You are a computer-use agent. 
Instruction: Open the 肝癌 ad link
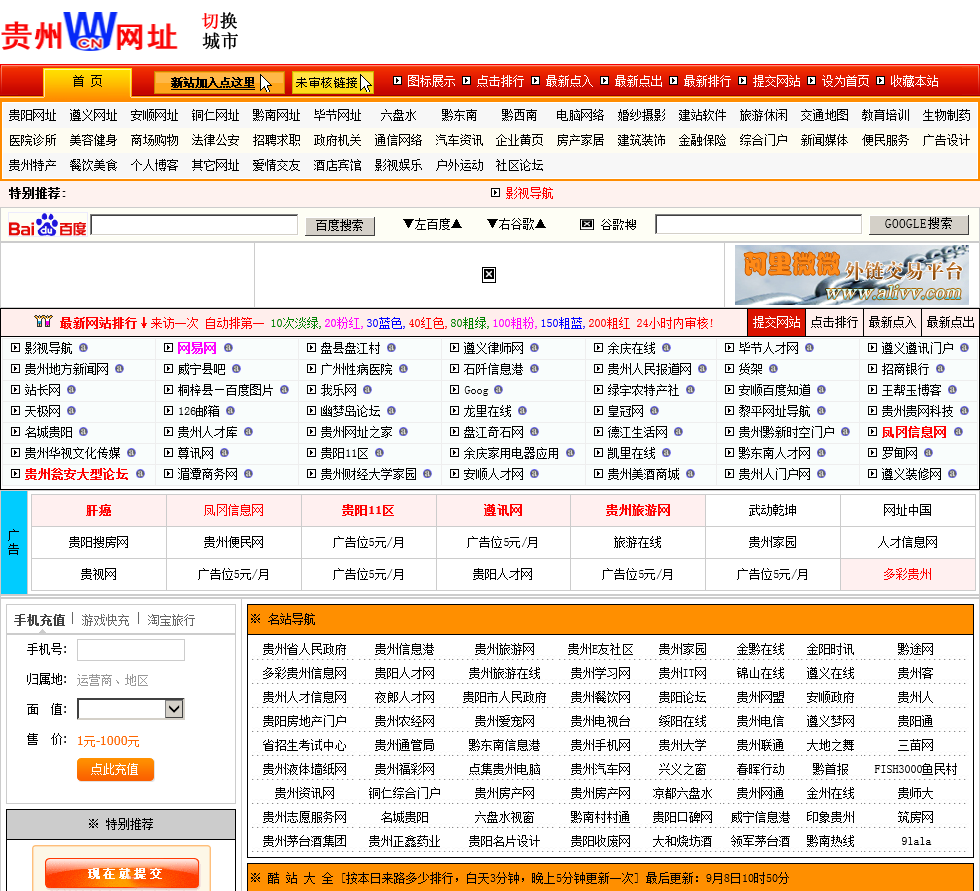tap(99, 510)
